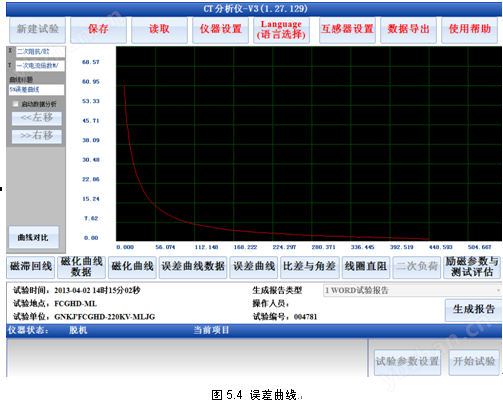Image resolution: width=503 pixels, height=403 pixels.
Task: Switch to the 磁化曲线数据 tab
Action: (x=81, y=267)
